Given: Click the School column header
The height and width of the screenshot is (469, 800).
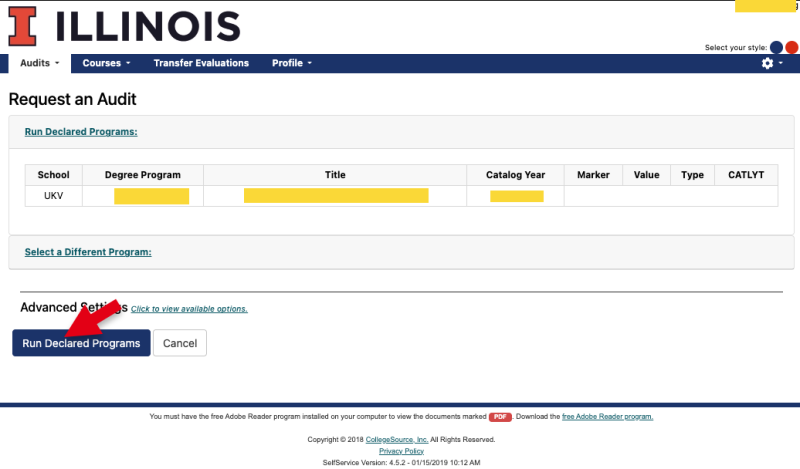Looking at the screenshot, I should click(x=54, y=175).
